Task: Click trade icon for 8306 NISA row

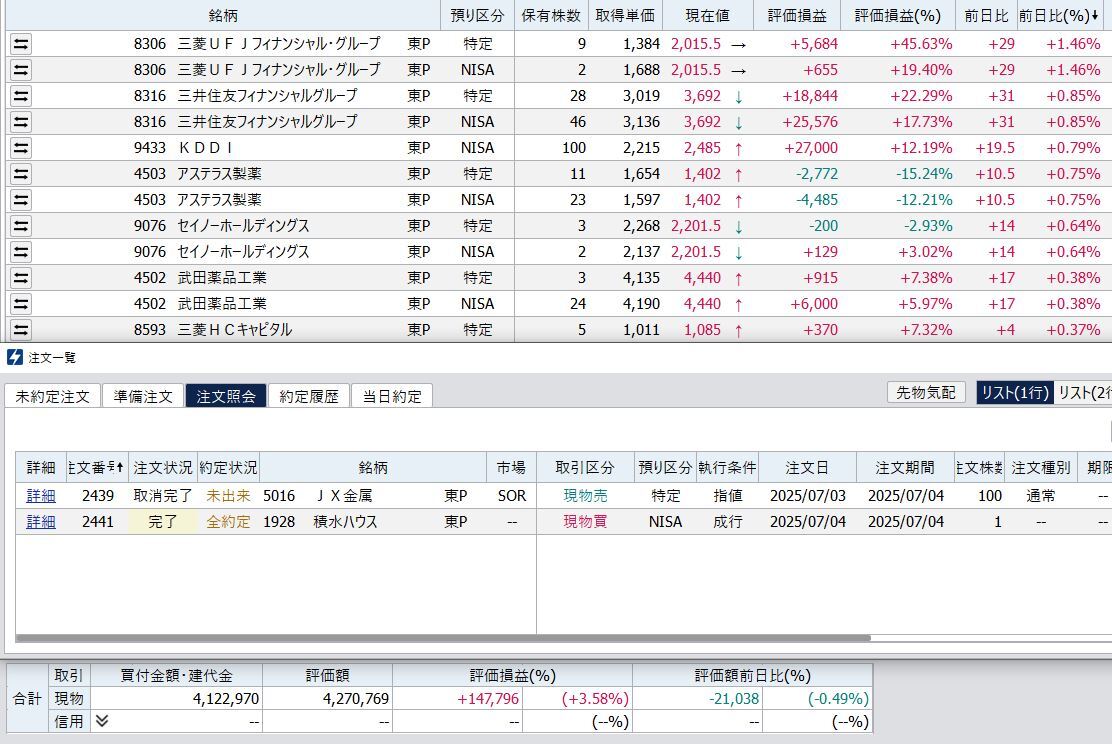Action: 21,70
